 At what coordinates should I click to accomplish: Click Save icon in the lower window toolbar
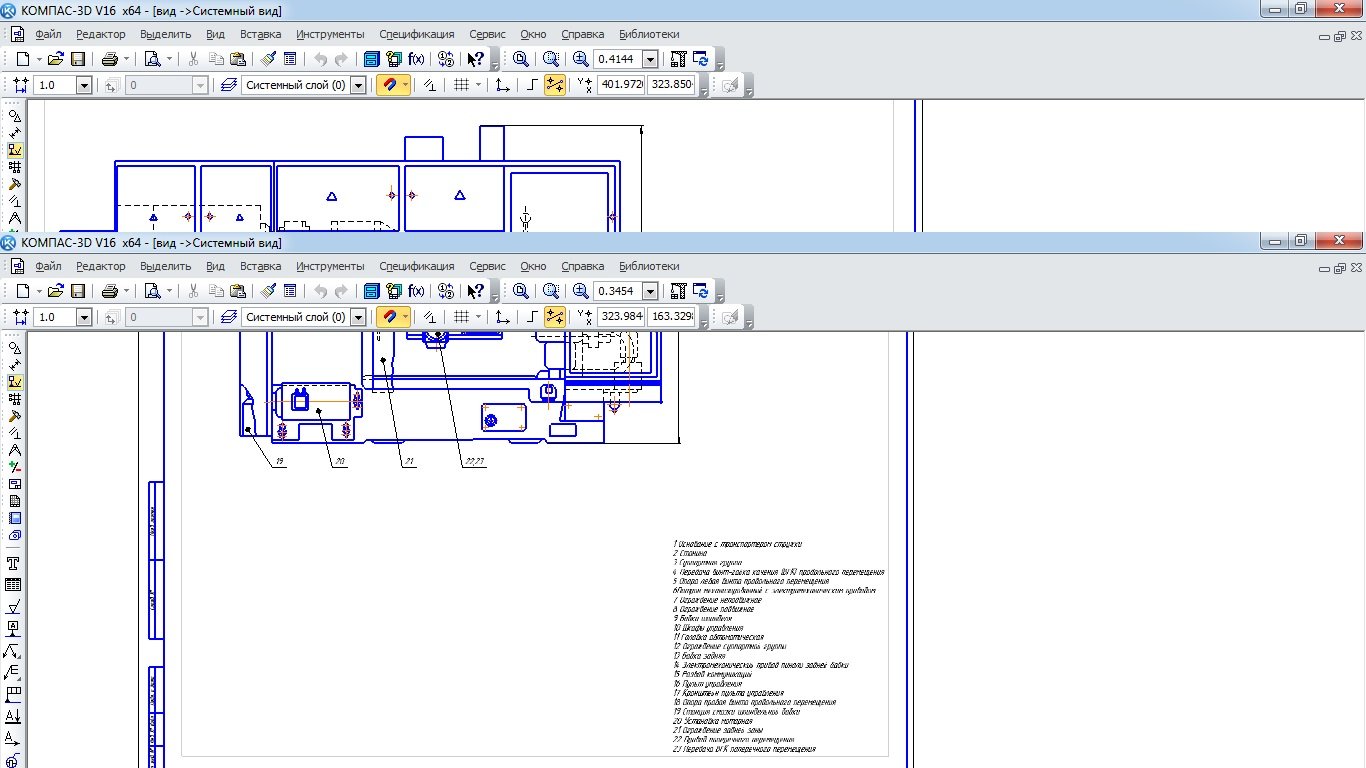coord(78,291)
